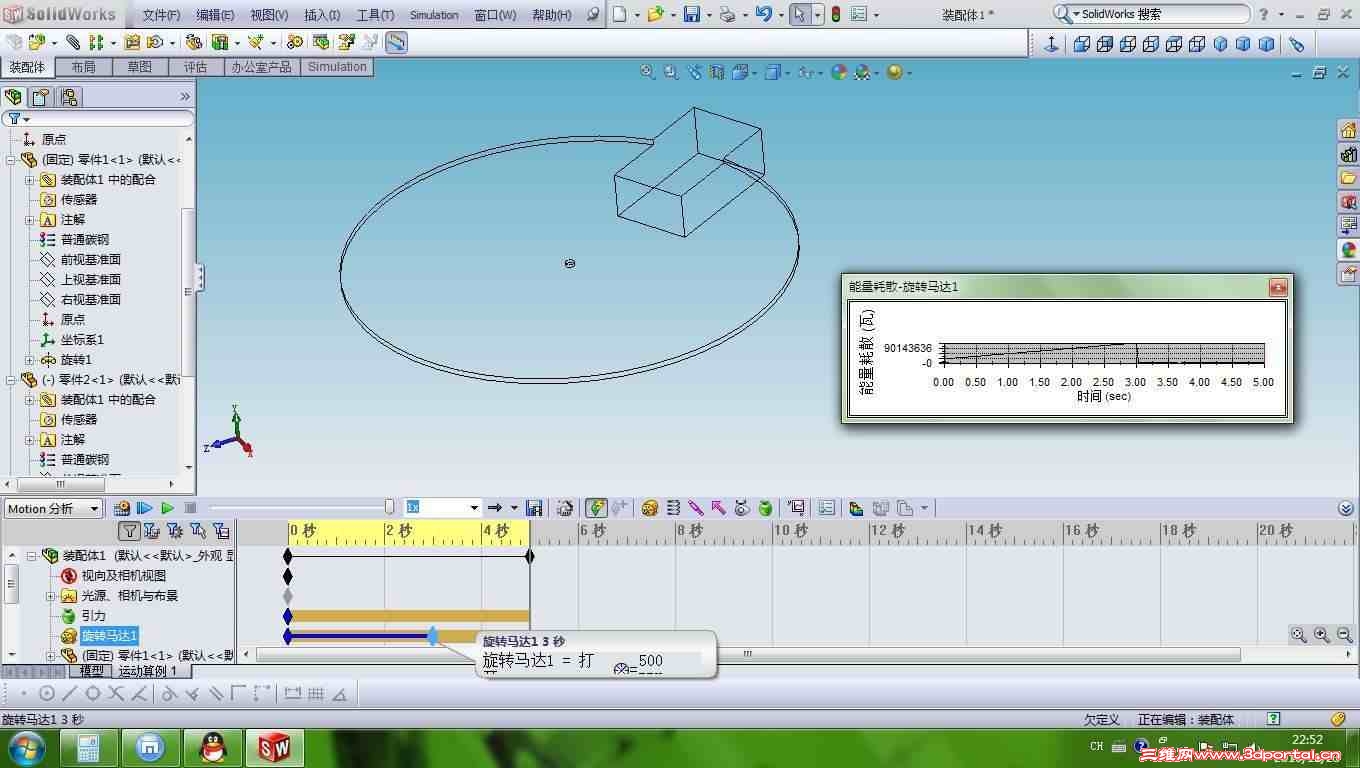
Task: Select 坐标系1 in the feature tree
Action: [82, 340]
